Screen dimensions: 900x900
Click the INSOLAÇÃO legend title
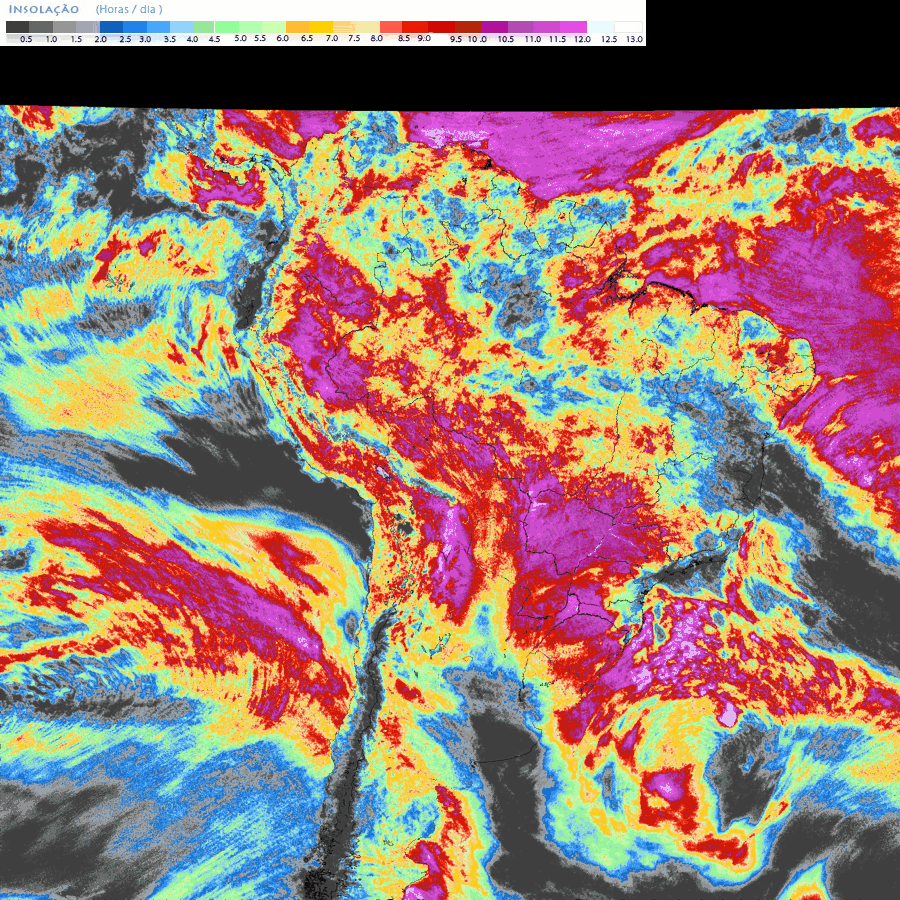(44, 10)
